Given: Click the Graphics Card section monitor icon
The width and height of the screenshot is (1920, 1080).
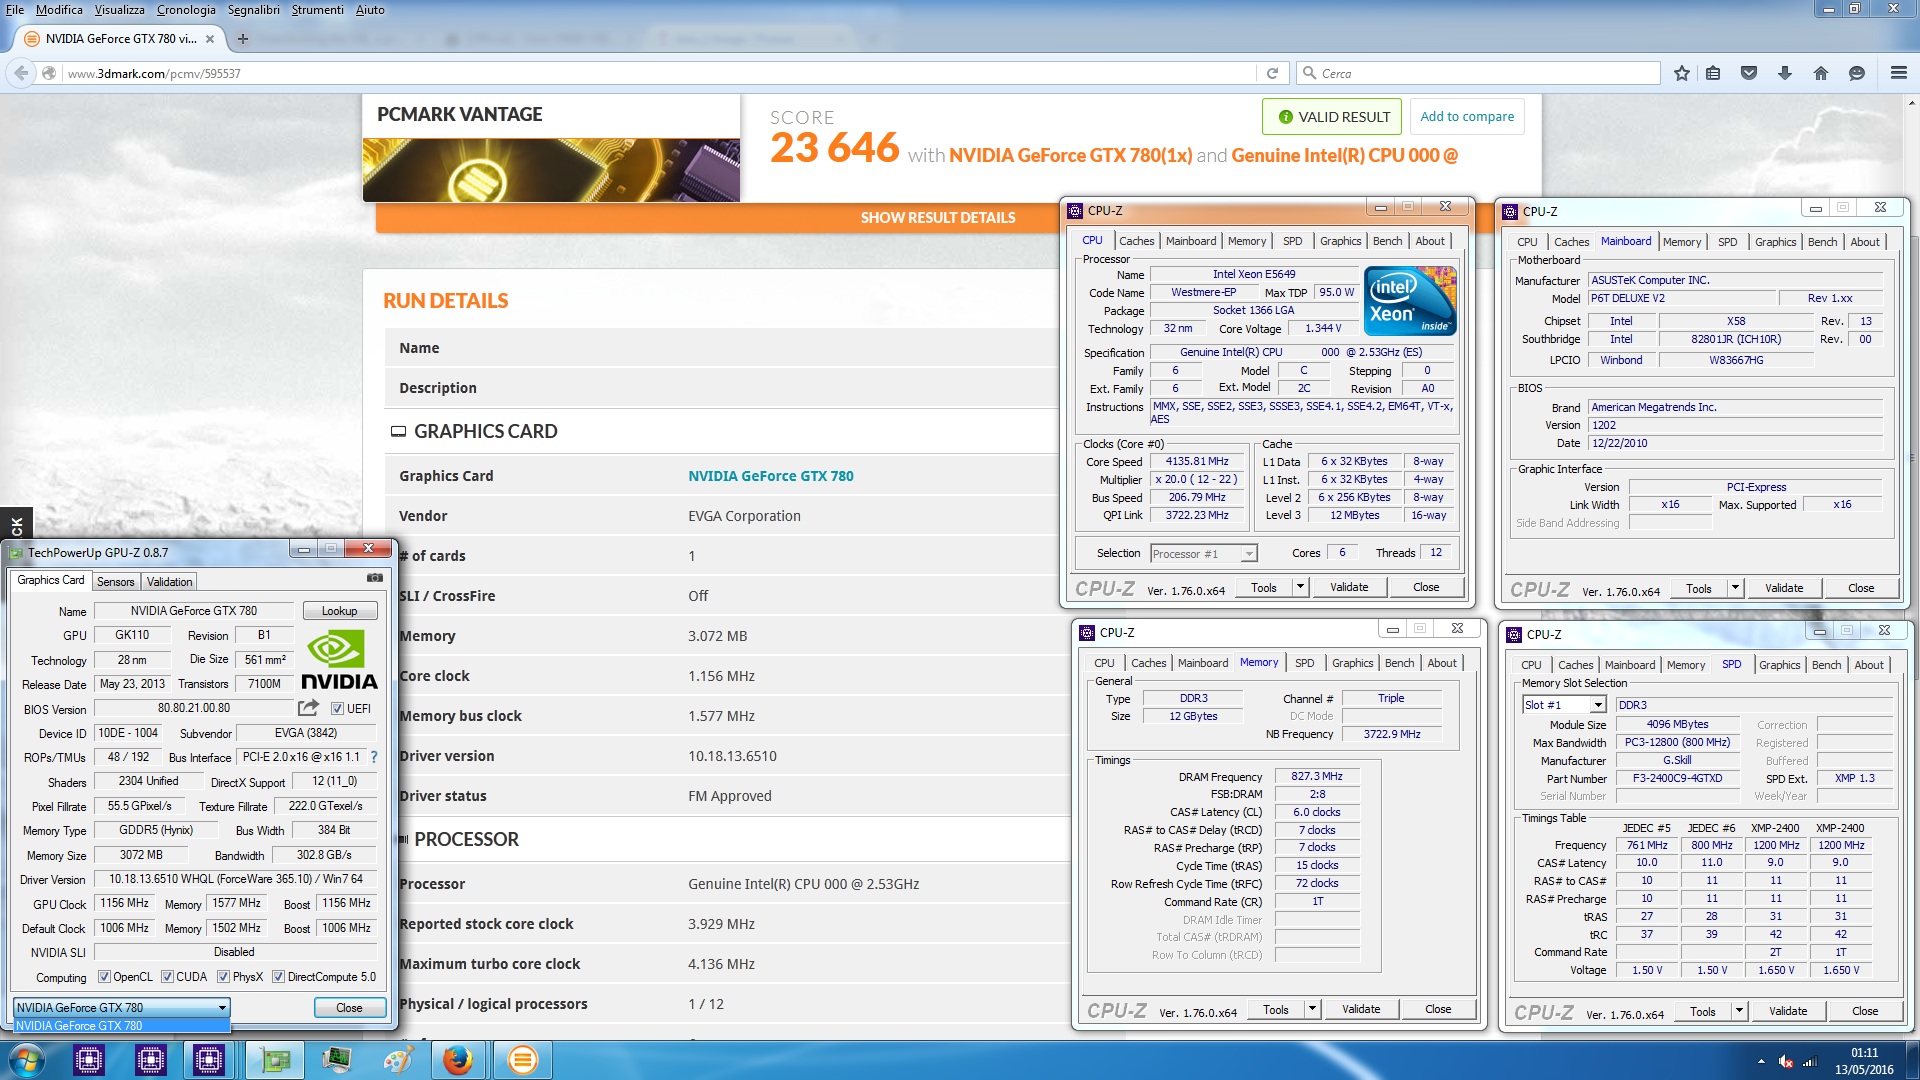Looking at the screenshot, I should pyautogui.click(x=398, y=432).
